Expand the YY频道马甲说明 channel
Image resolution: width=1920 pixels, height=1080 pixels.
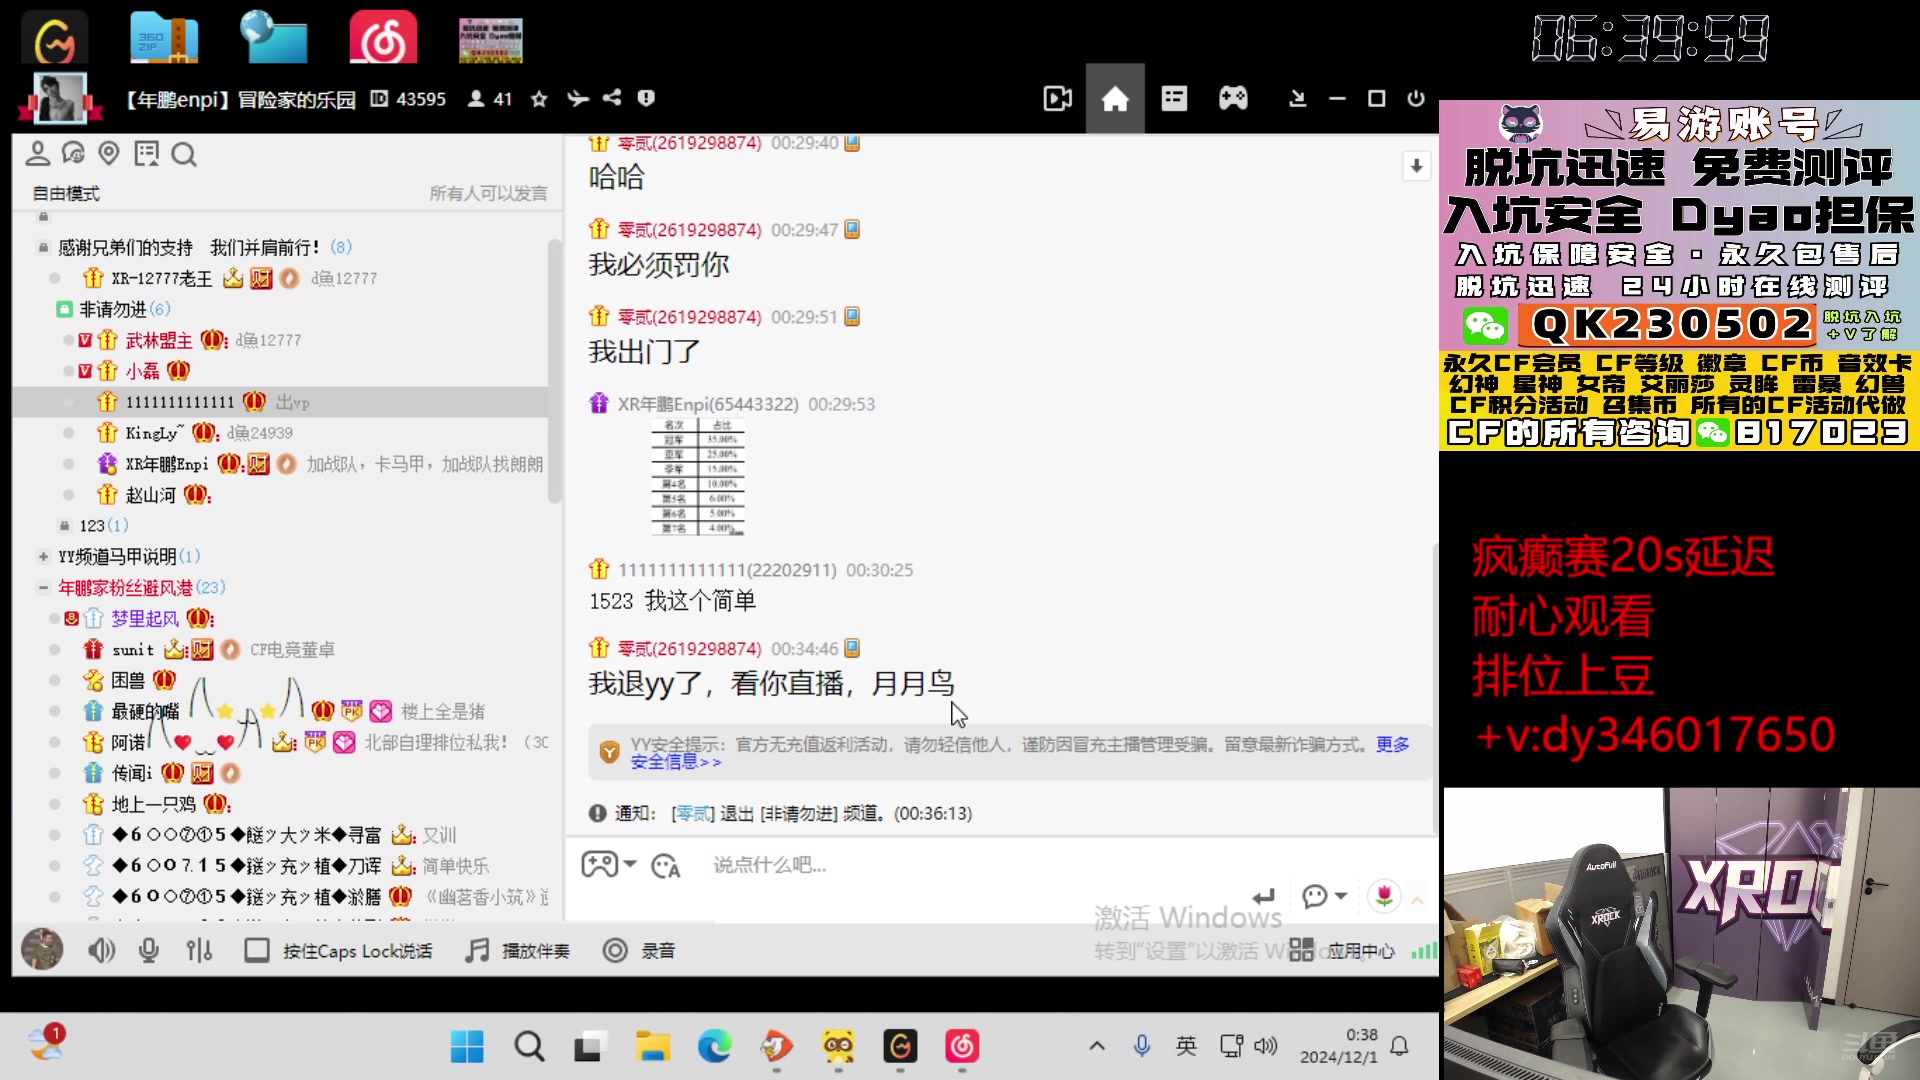43,557
